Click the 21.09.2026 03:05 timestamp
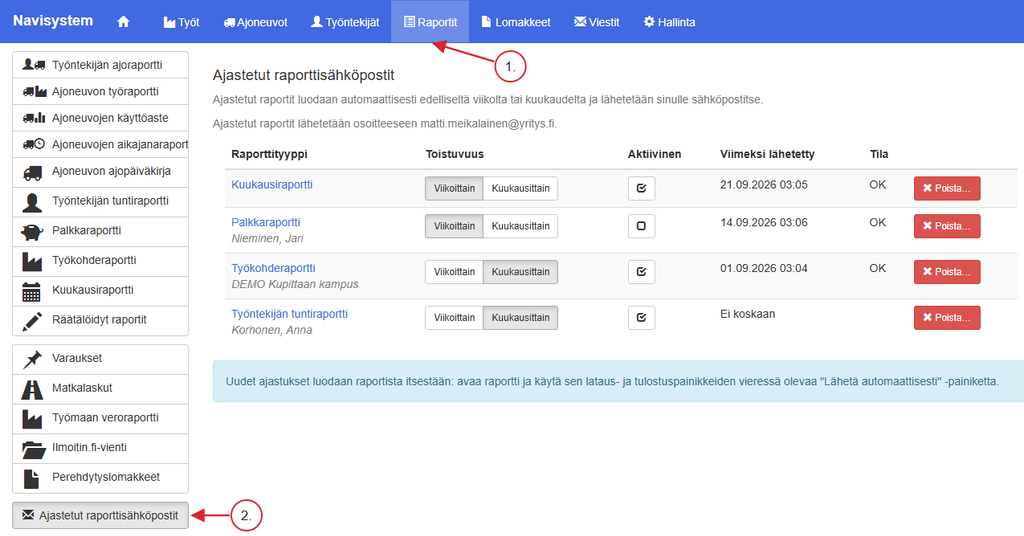 point(763,185)
